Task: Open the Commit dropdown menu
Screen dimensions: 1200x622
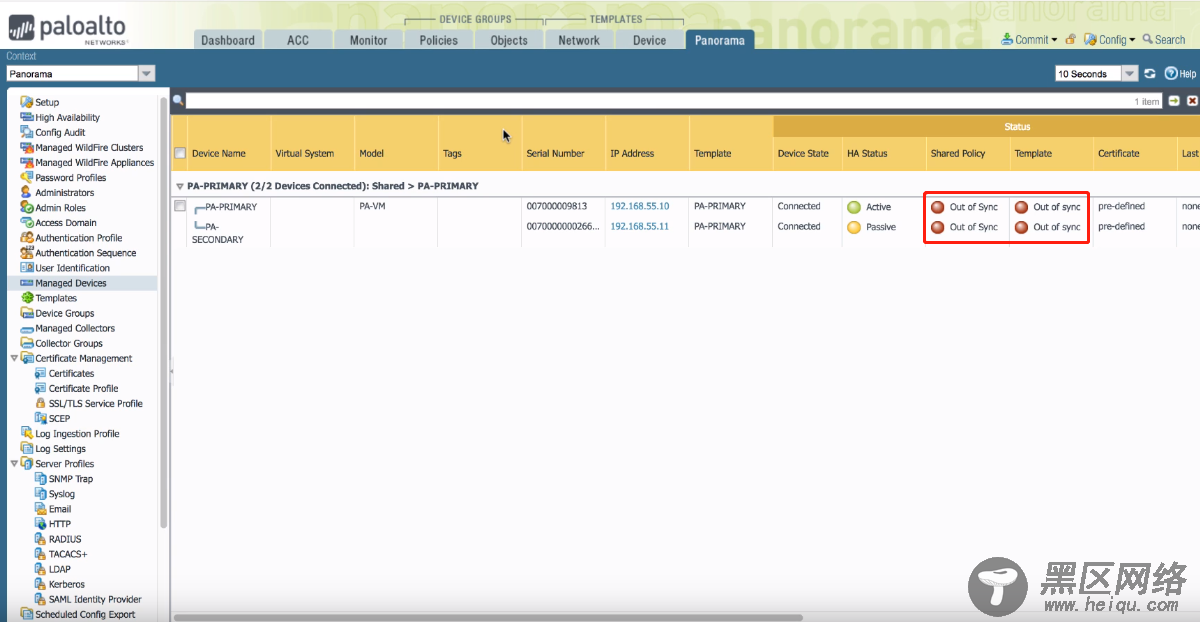Action: (x=1030, y=40)
